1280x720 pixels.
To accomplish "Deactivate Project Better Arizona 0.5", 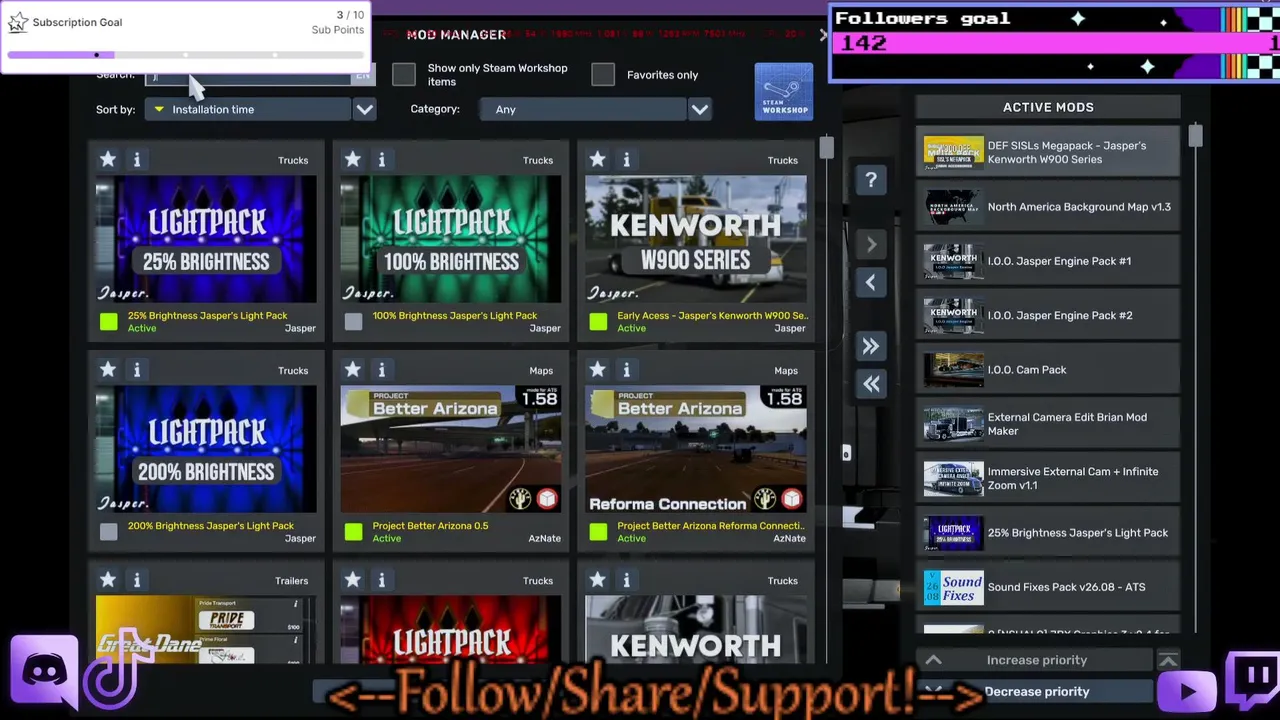I will point(354,531).
